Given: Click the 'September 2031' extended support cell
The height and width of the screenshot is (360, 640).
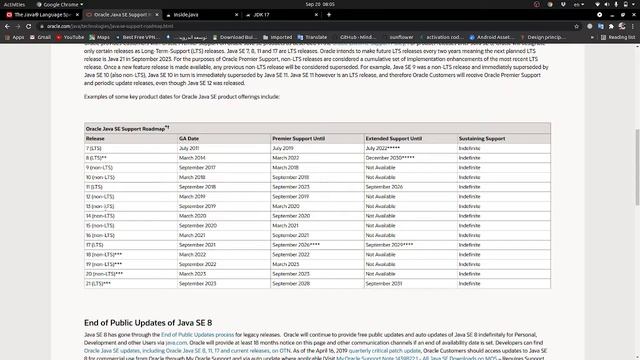Looking at the screenshot, I should 411,284.
